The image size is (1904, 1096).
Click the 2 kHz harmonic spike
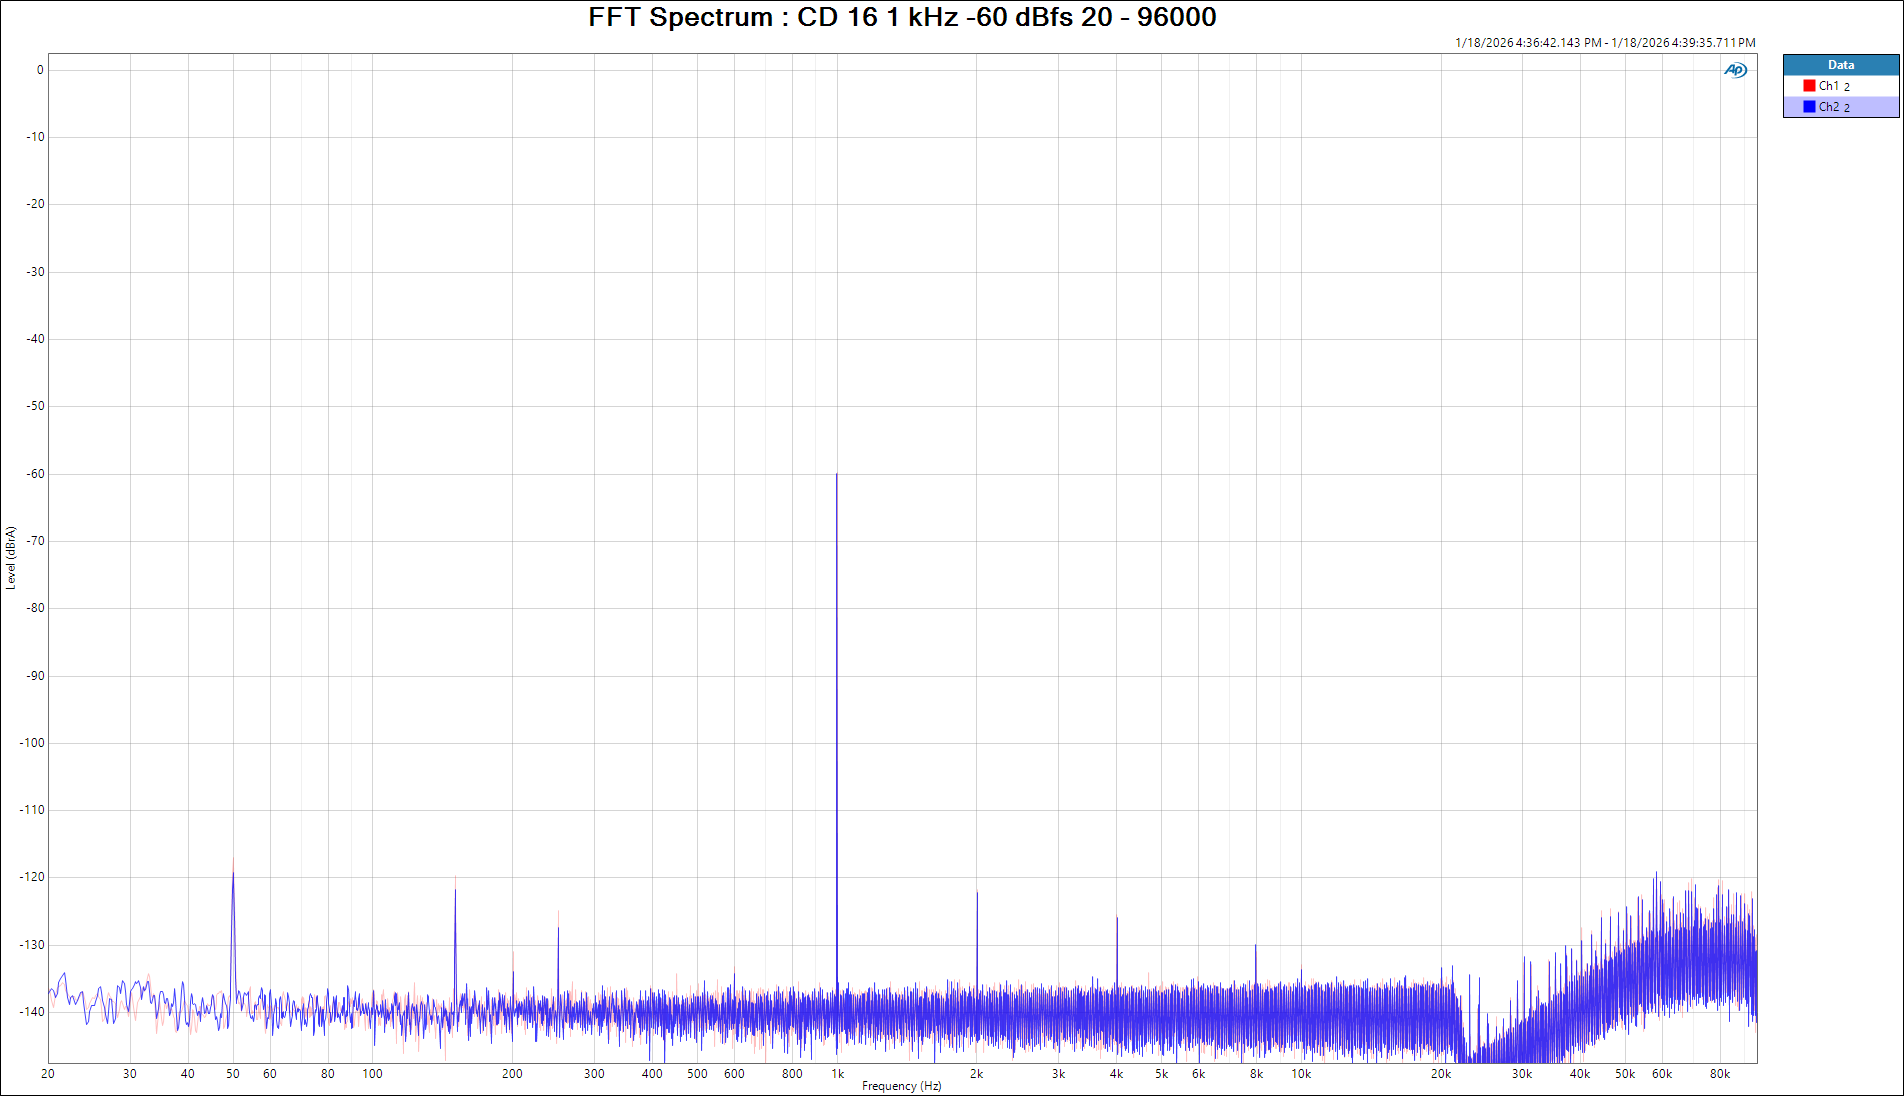coord(977,895)
